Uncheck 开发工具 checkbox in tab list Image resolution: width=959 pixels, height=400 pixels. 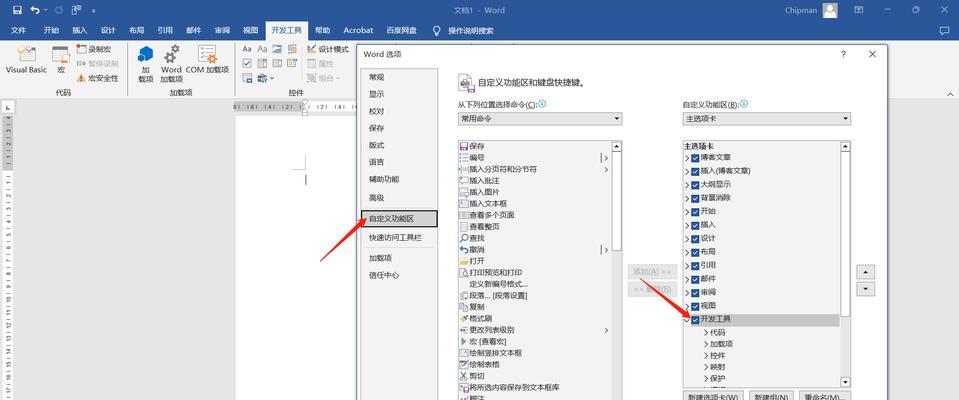(695, 319)
